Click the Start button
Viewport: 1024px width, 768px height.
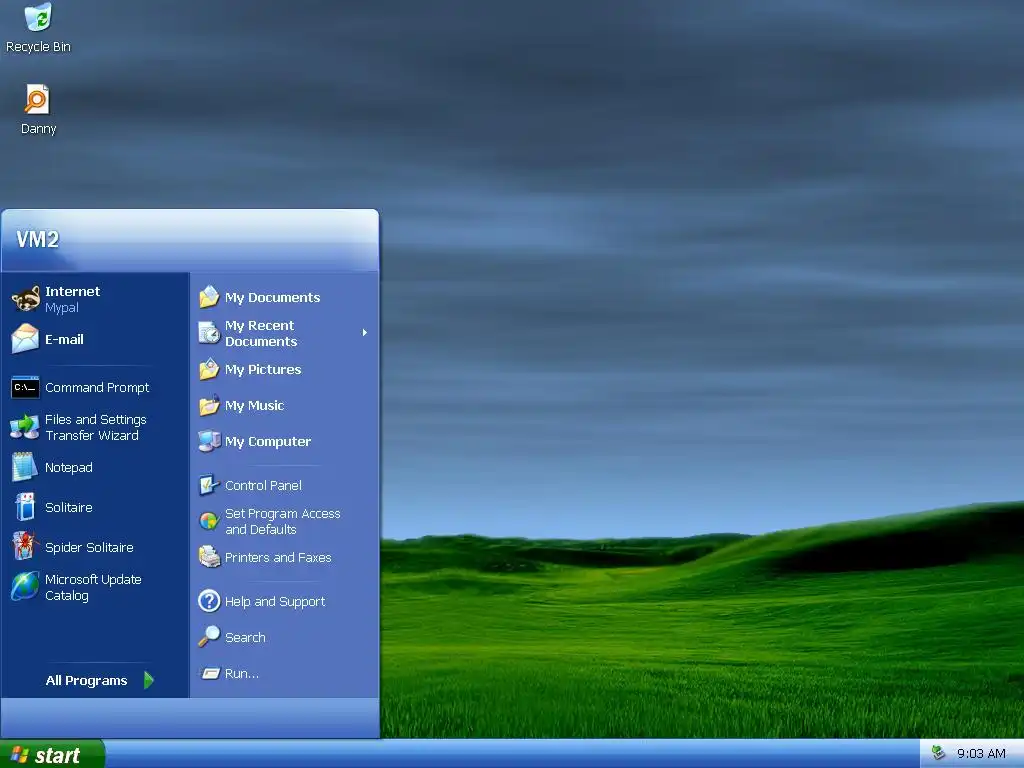[52, 754]
